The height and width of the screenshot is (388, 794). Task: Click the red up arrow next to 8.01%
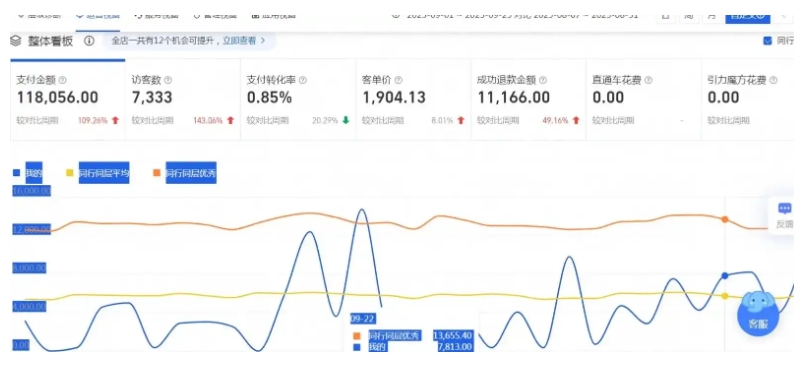click(461, 121)
